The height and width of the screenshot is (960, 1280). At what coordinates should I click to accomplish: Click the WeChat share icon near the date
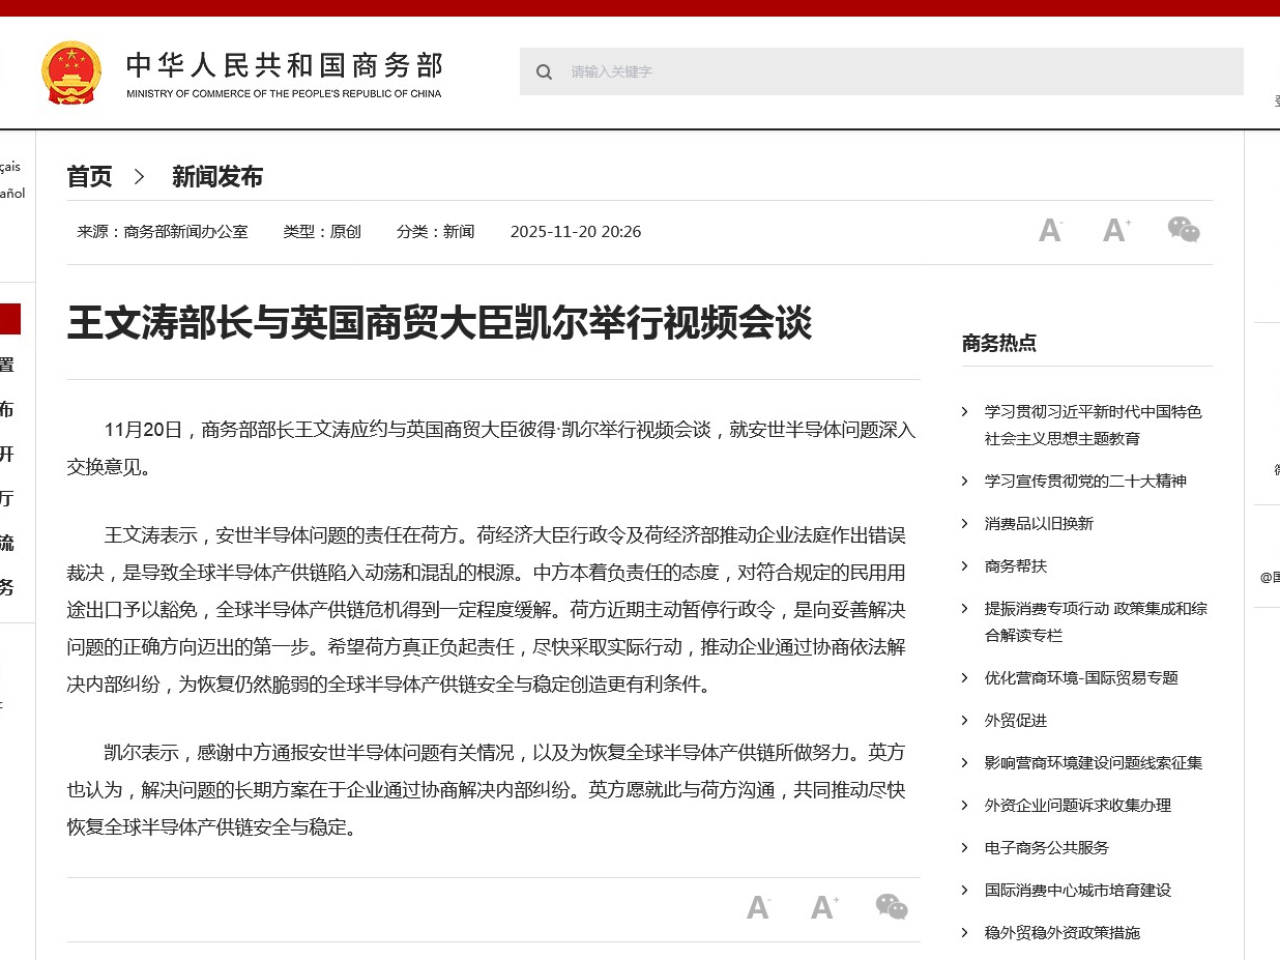[1184, 229]
